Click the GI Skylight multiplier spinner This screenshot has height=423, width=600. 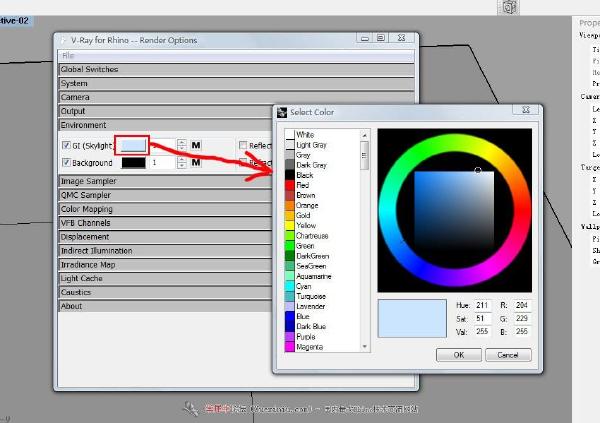coord(182,145)
